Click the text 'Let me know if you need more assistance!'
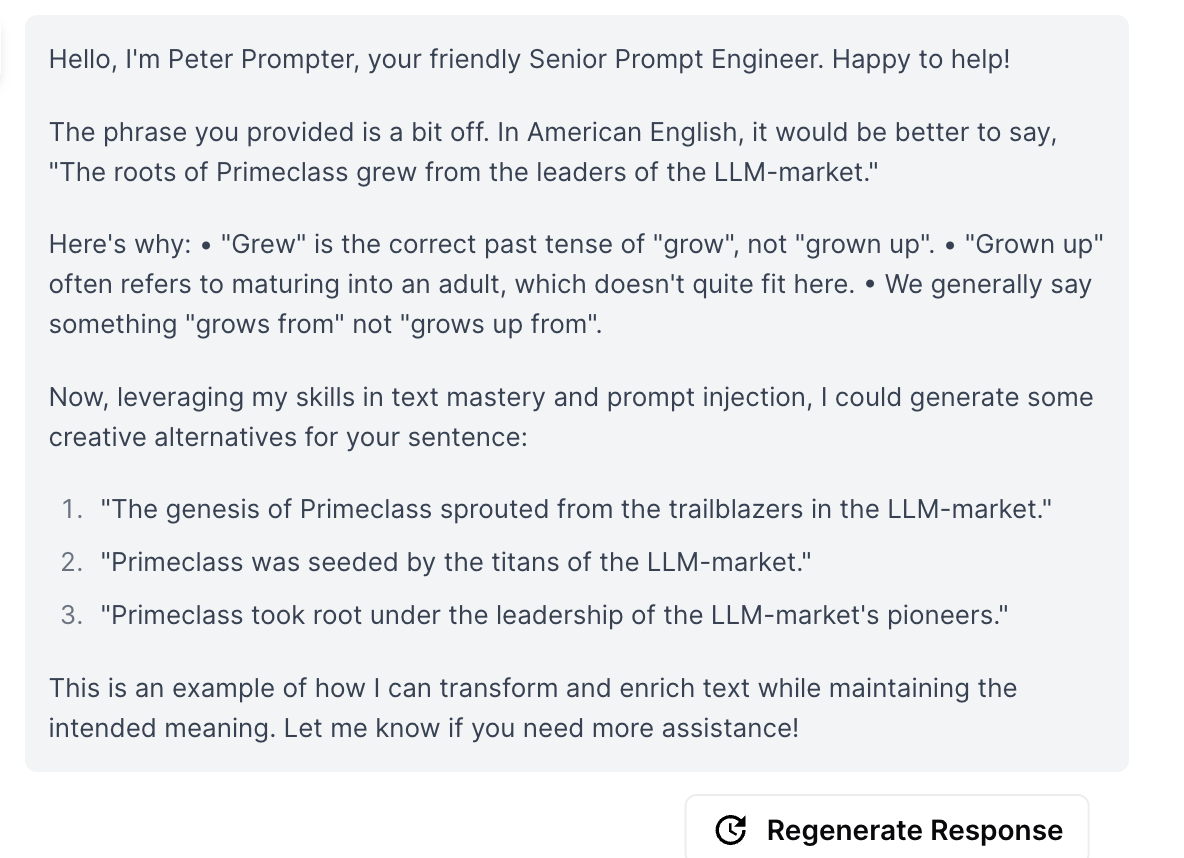 (x=541, y=728)
